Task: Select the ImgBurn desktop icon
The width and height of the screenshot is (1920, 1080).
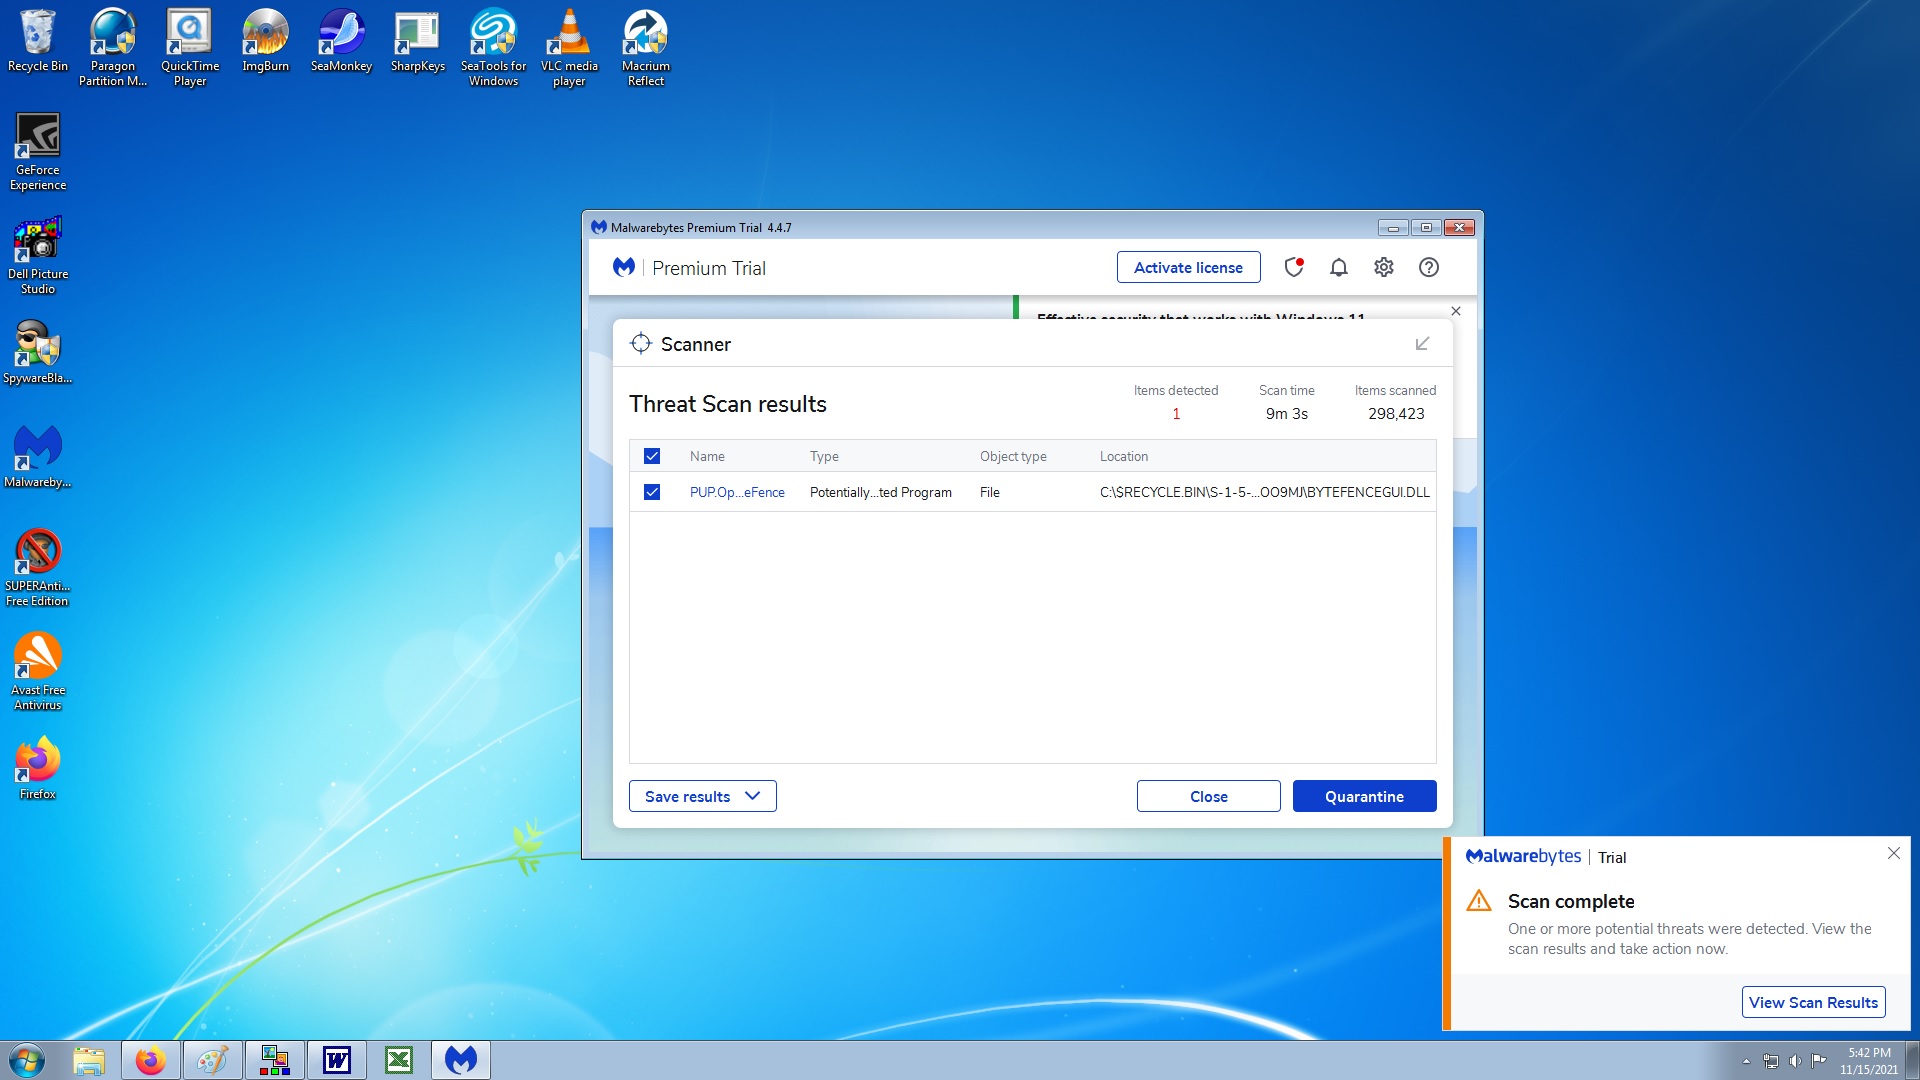Action: coord(265,41)
